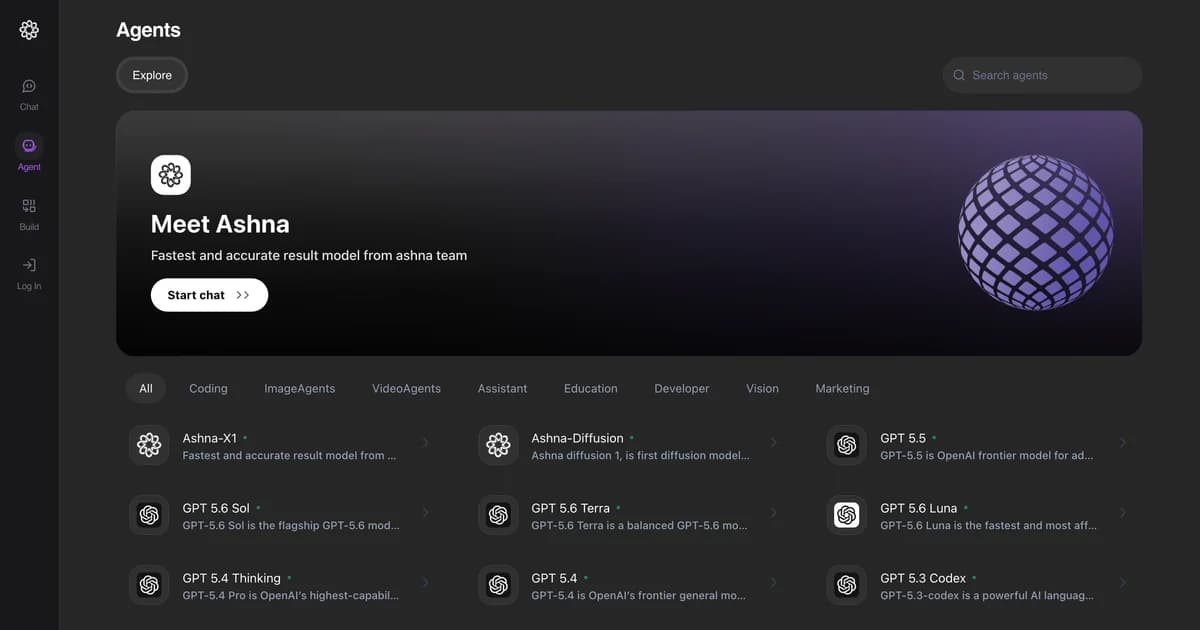Screen dimensions: 1200x630
Task: Click the GPT 5.6 Terra agent name
Action: pos(569,508)
